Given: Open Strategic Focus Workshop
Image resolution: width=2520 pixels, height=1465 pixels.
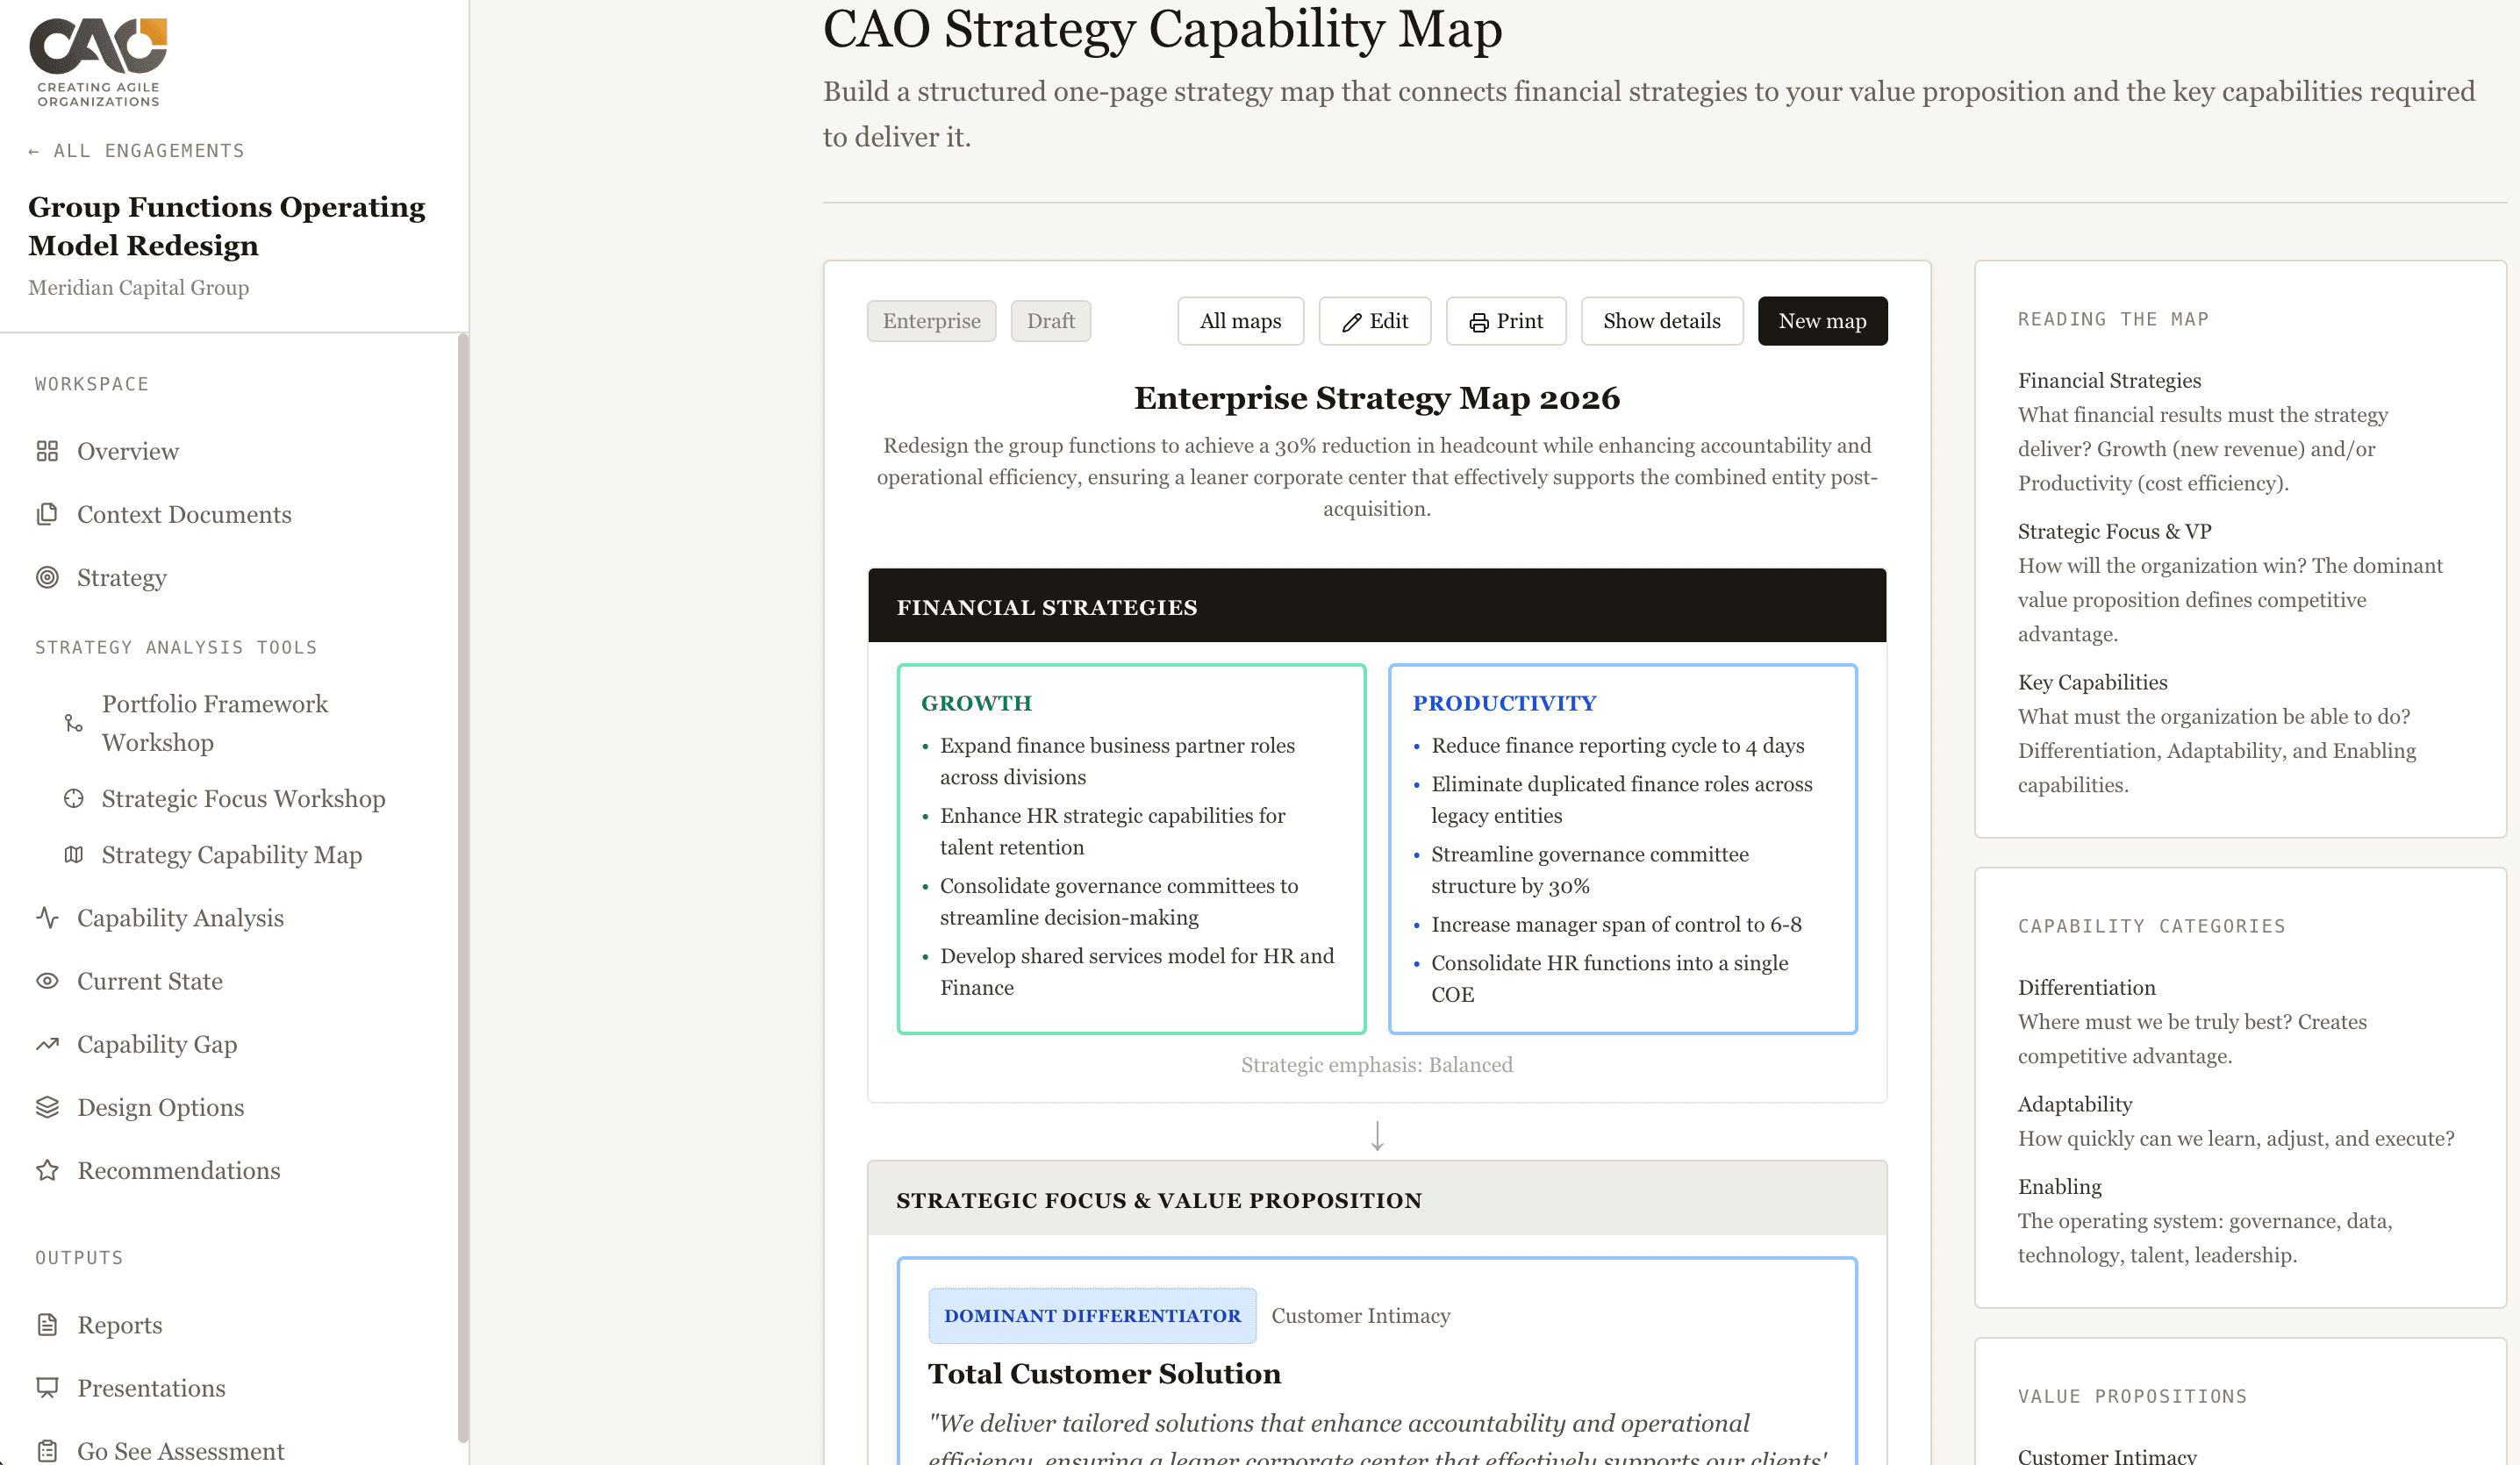Looking at the screenshot, I should 243,798.
